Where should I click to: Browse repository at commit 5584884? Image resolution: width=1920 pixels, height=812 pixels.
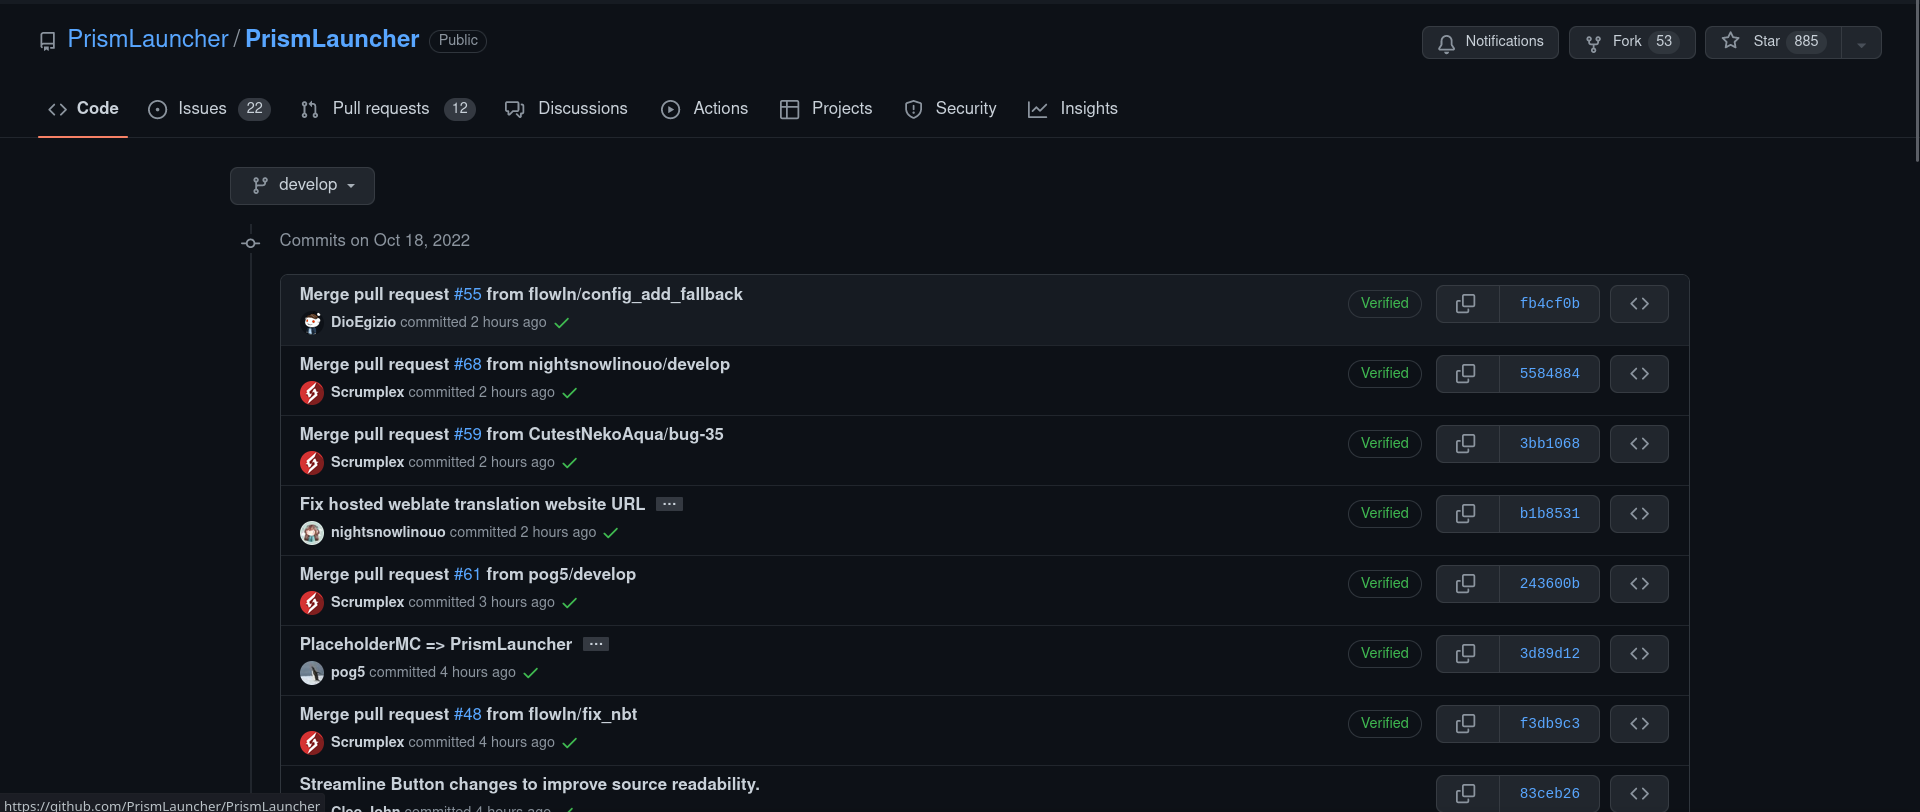[1639, 374]
